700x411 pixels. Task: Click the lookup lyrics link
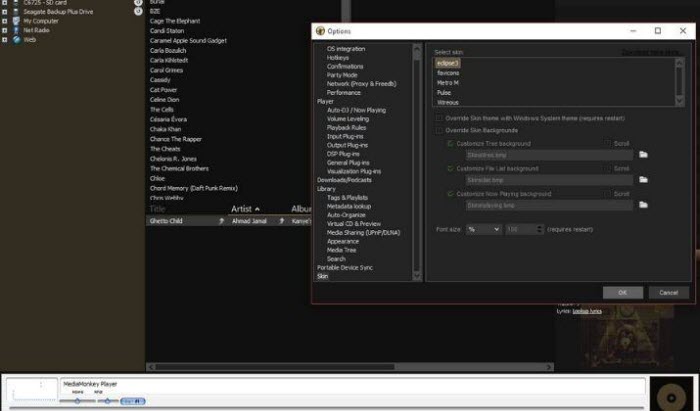[x=587, y=311]
